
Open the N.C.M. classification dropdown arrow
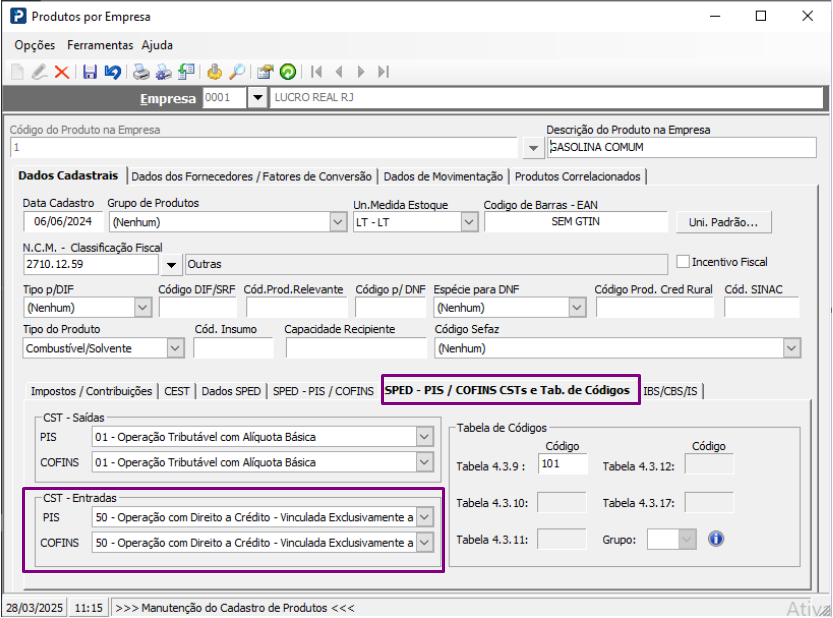[x=171, y=265]
